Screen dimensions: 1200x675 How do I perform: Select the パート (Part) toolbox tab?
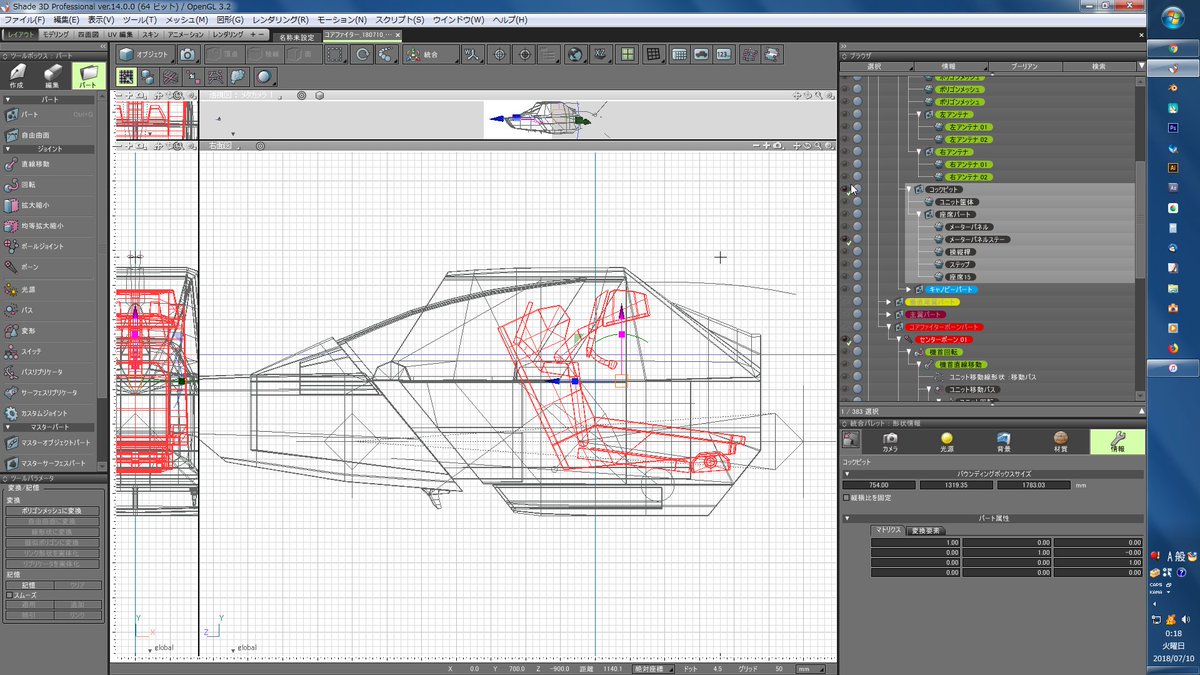click(88, 76)
